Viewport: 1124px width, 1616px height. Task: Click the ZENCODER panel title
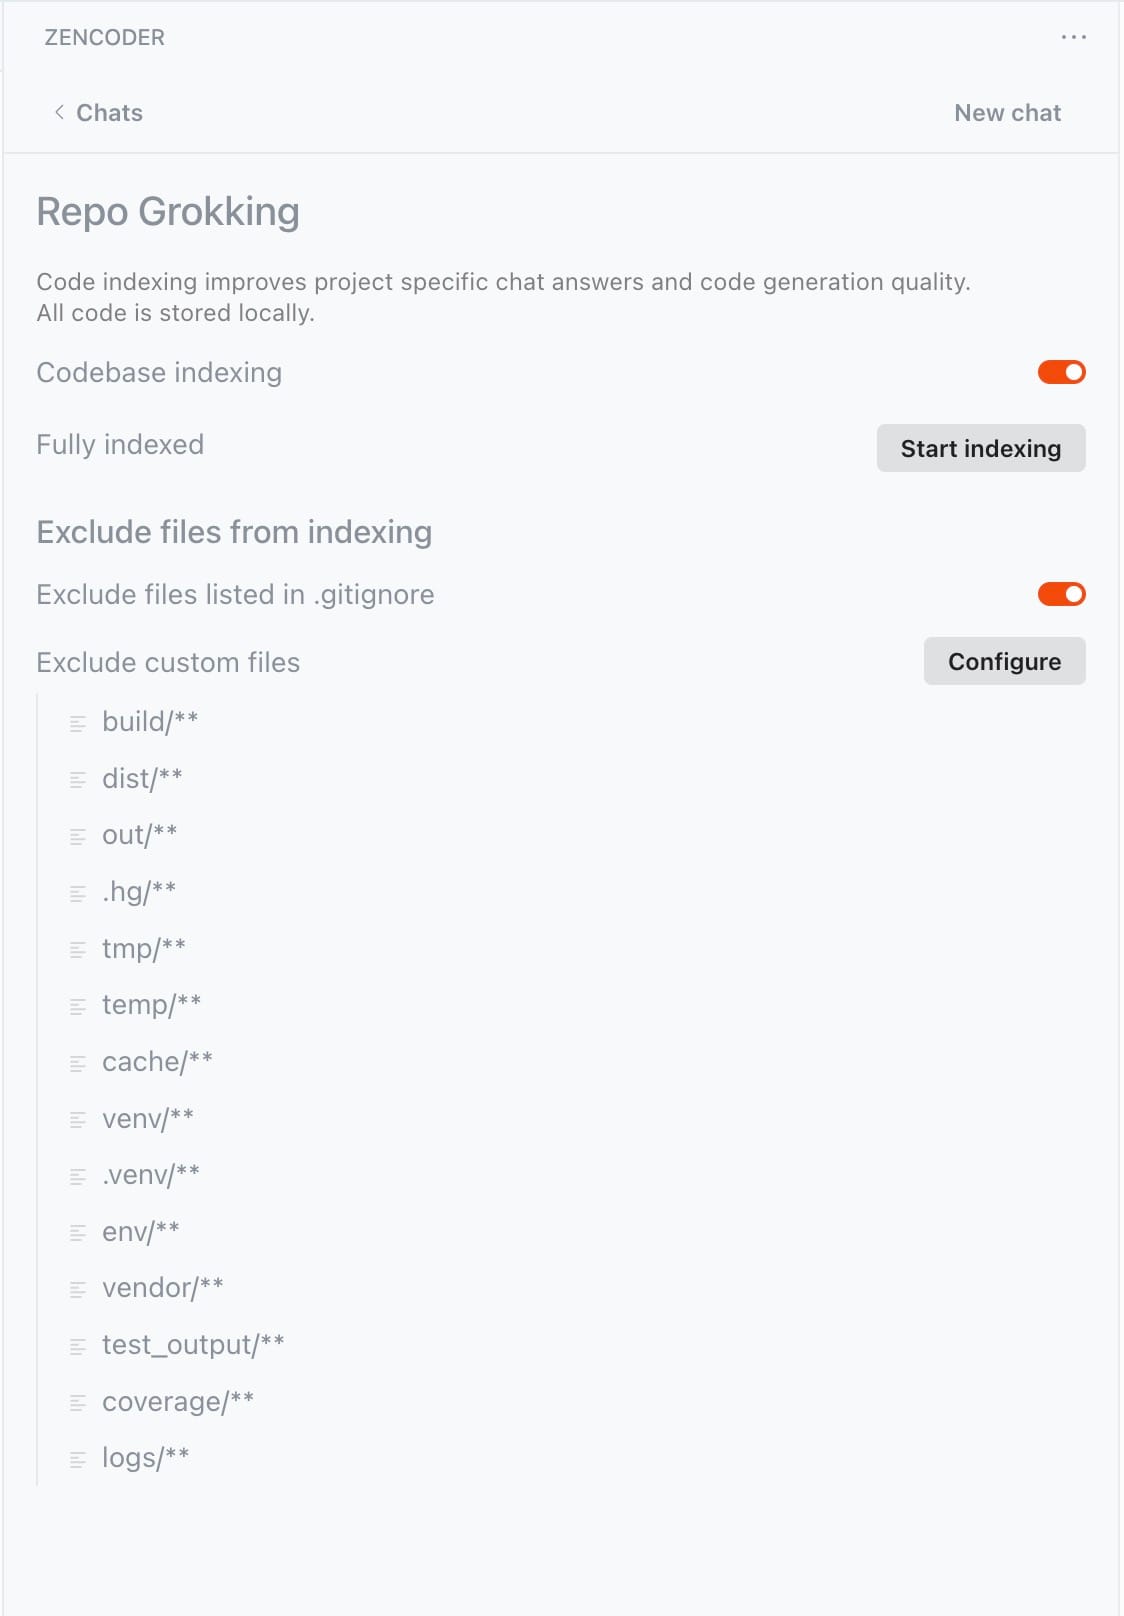tap(105, 37)
